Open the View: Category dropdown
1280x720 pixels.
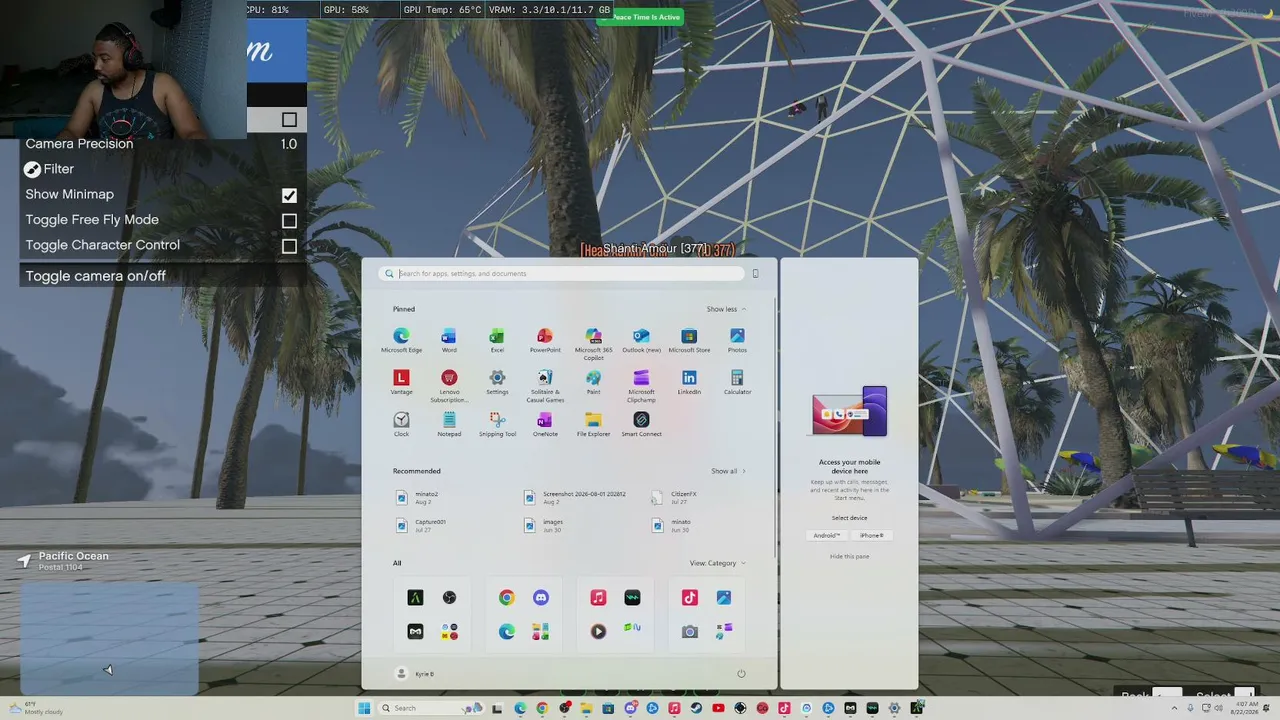[717, 563]
